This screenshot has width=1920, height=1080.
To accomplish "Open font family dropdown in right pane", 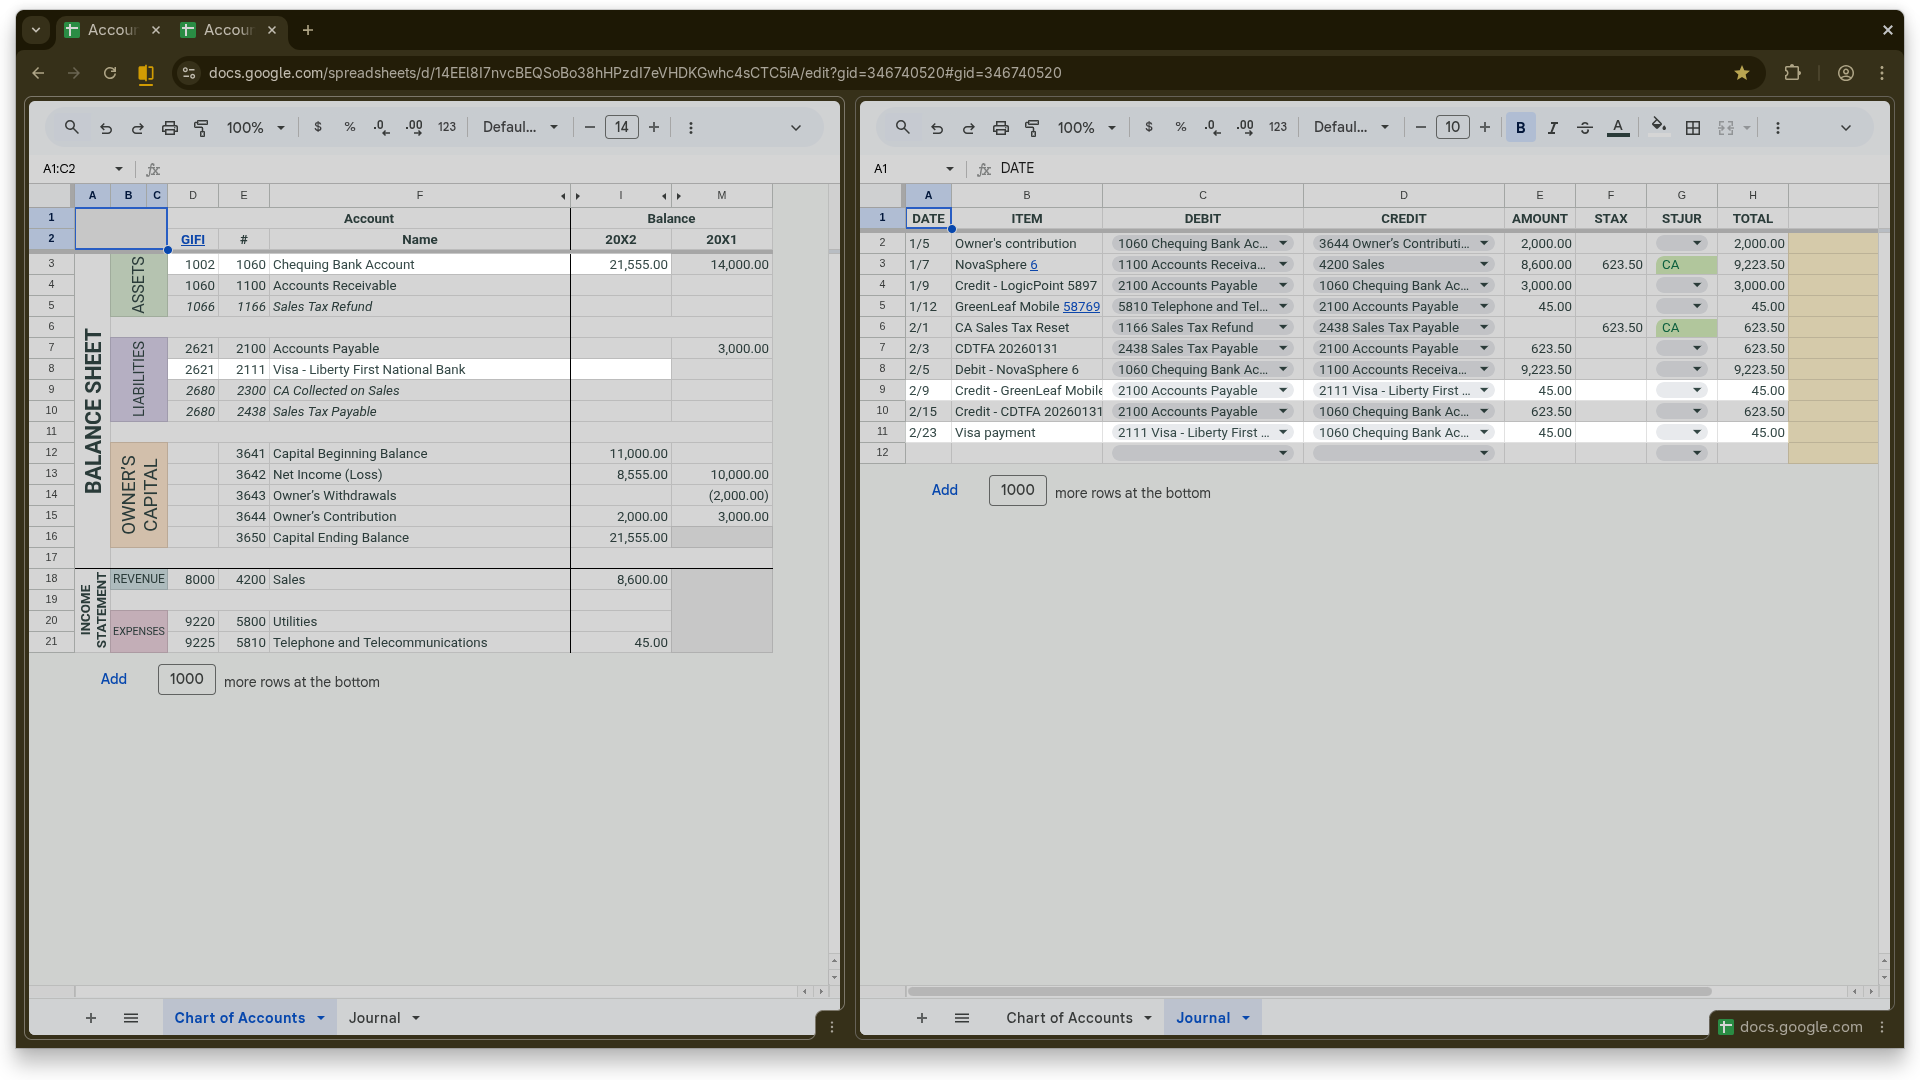I will [x=1351, y=128].
